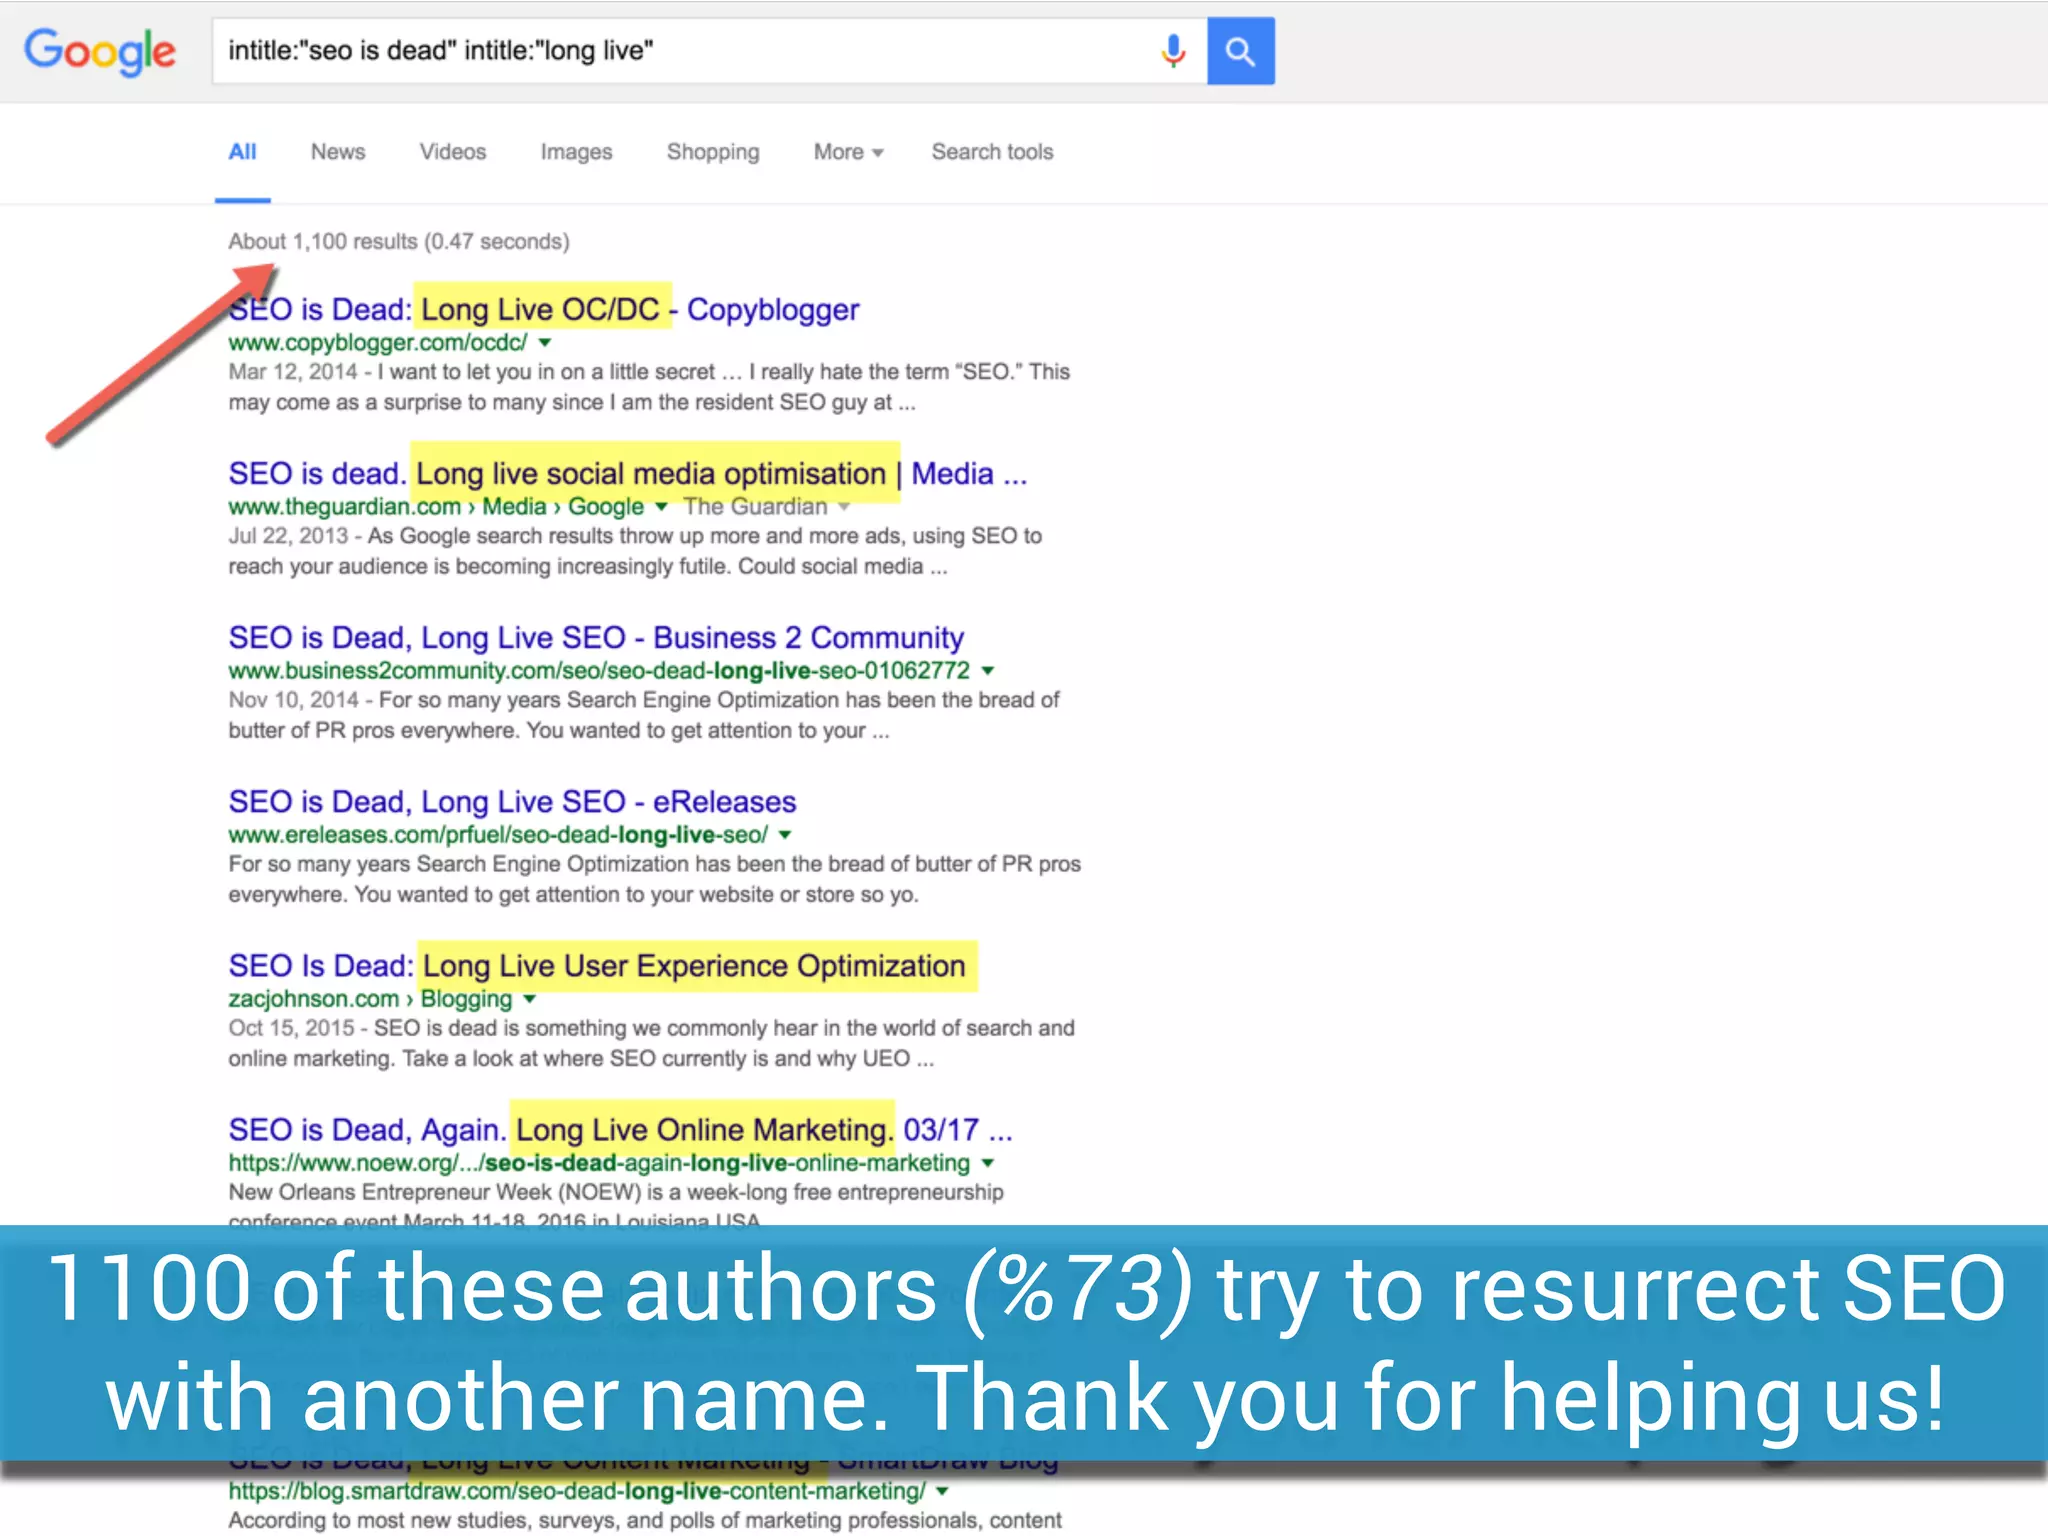Open the Business 2 Community result title
This screenshot has width=2048, height=1536.
[x=596, y=638]
